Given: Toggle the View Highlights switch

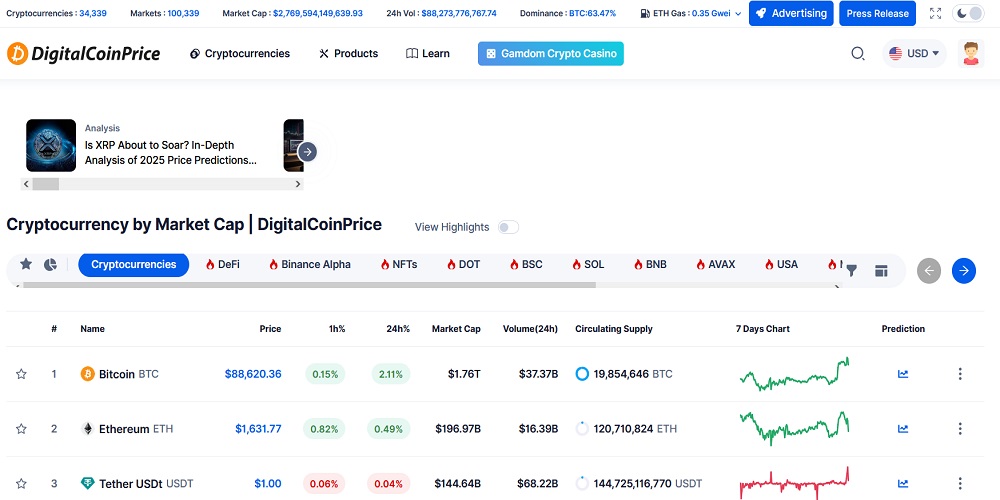Looking at the screenshot, I should coord(508,227).
